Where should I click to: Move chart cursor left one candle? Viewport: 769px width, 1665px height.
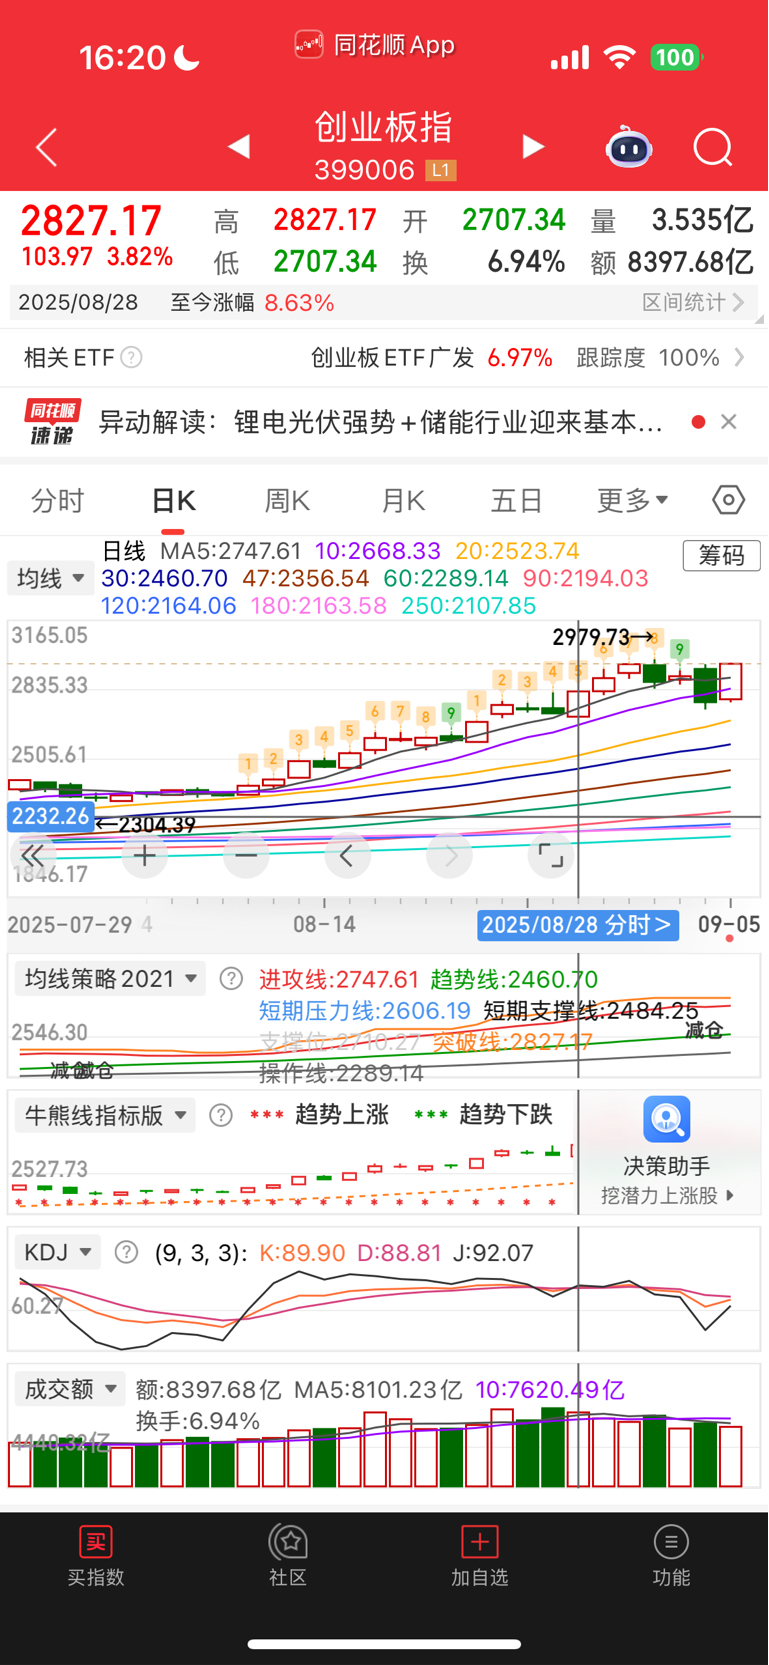point(347,856)
